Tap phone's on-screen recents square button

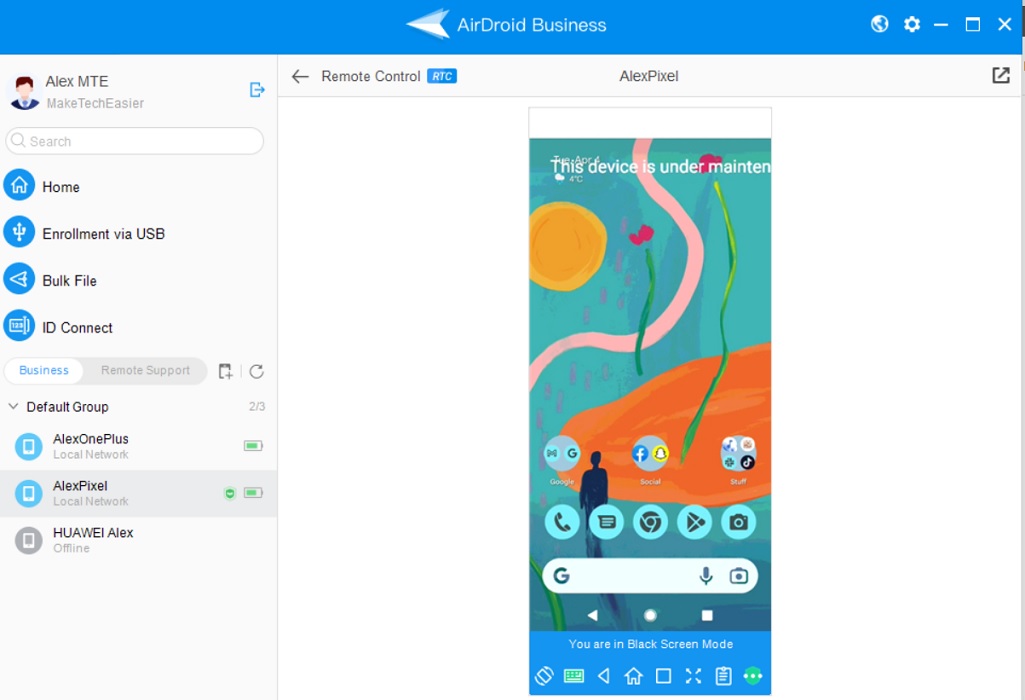(x=707, y=615)
